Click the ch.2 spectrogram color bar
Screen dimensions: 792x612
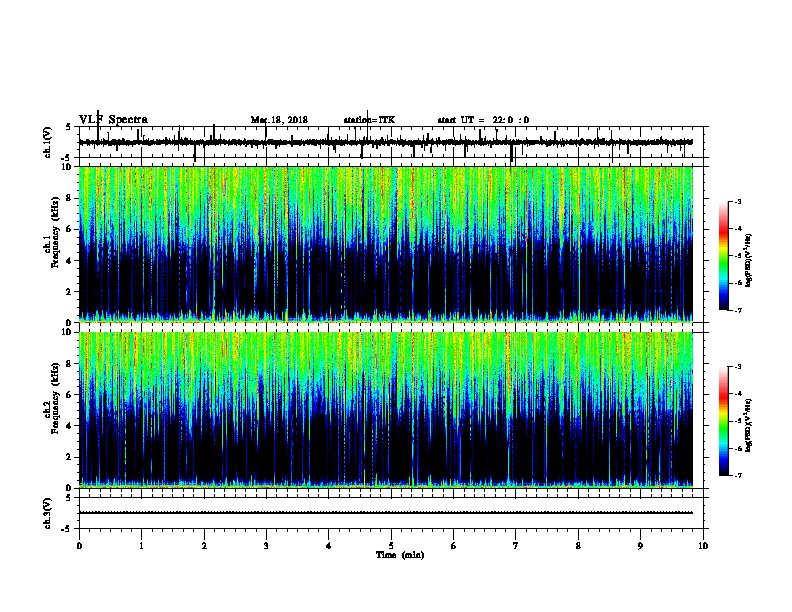[723, 421]
